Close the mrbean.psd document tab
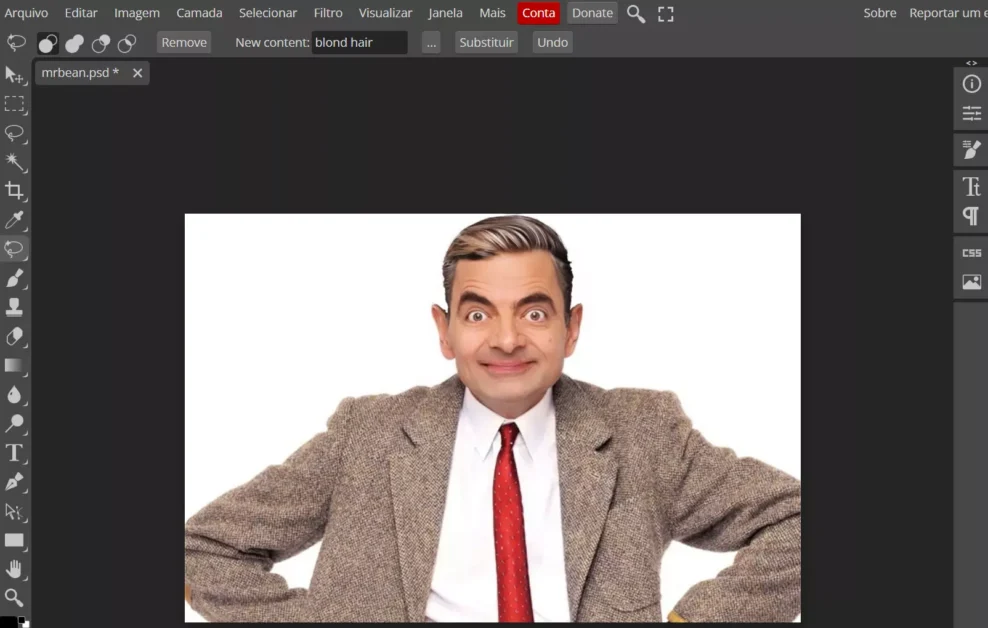 [x=137, y=73]
